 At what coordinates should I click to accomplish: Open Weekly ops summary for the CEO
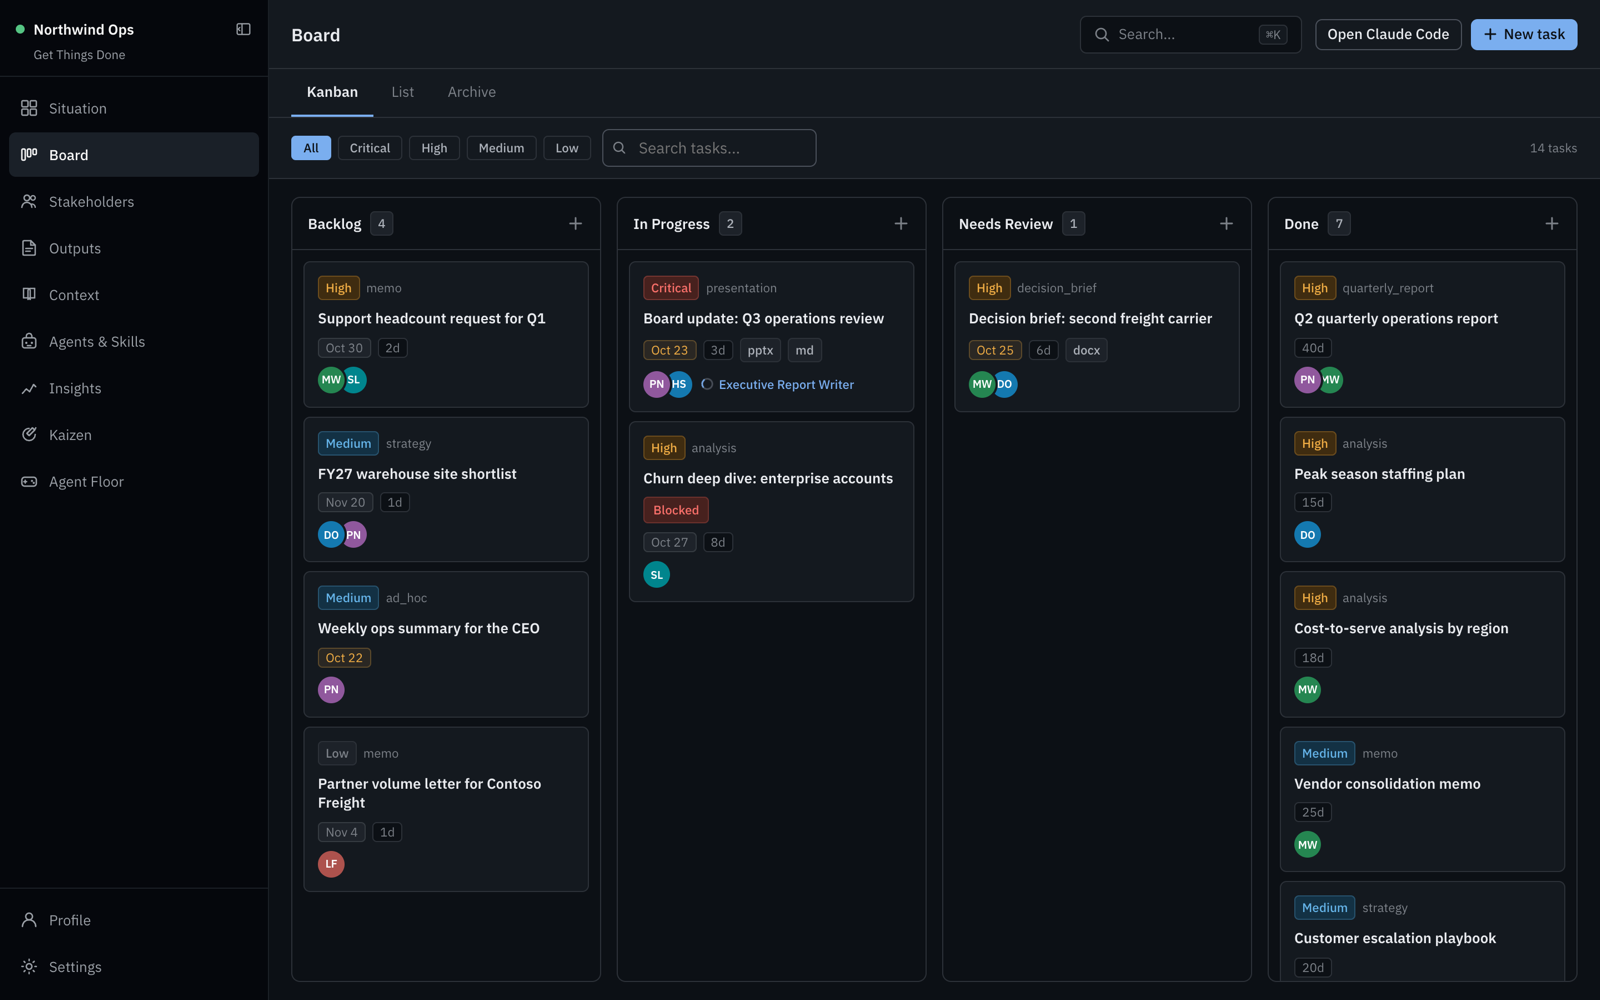446,644
